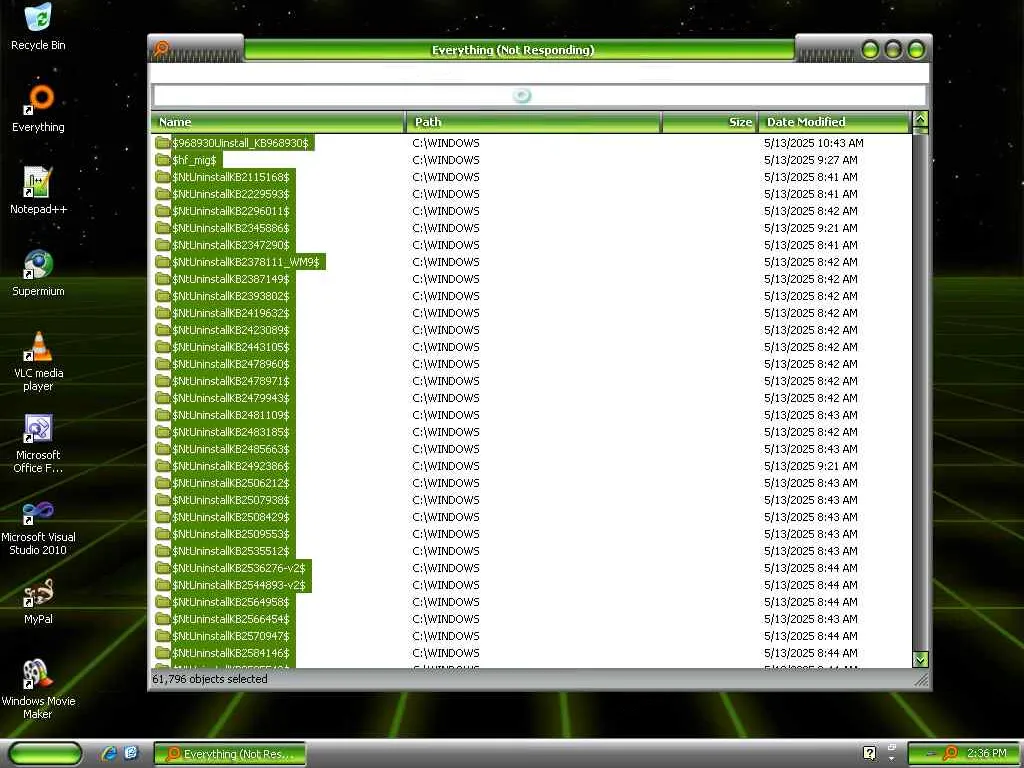The height and width of the screenshot is (768, 1024).
Task: Click folder icon of $NtUninstallKB2378111_WM9$
Action: click(163, 262)
